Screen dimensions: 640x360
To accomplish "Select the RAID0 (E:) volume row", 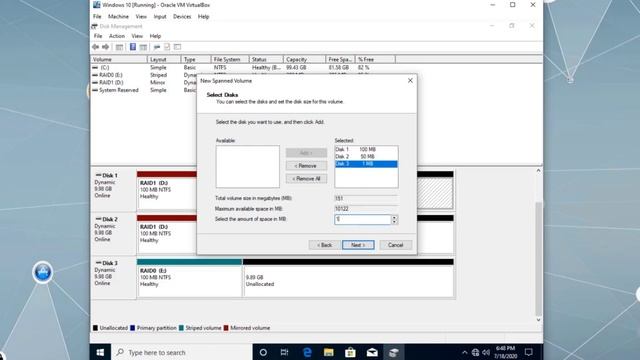I will point(111,75).
